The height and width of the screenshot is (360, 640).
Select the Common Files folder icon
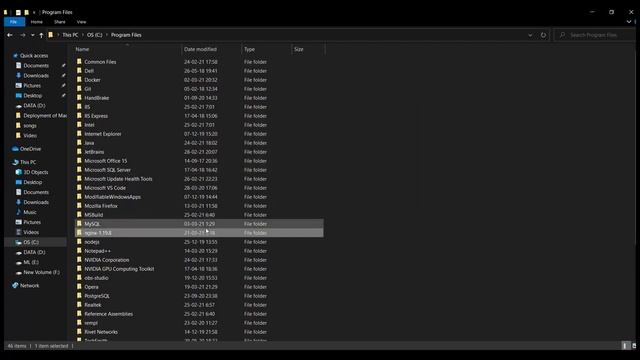coord(79,62)
